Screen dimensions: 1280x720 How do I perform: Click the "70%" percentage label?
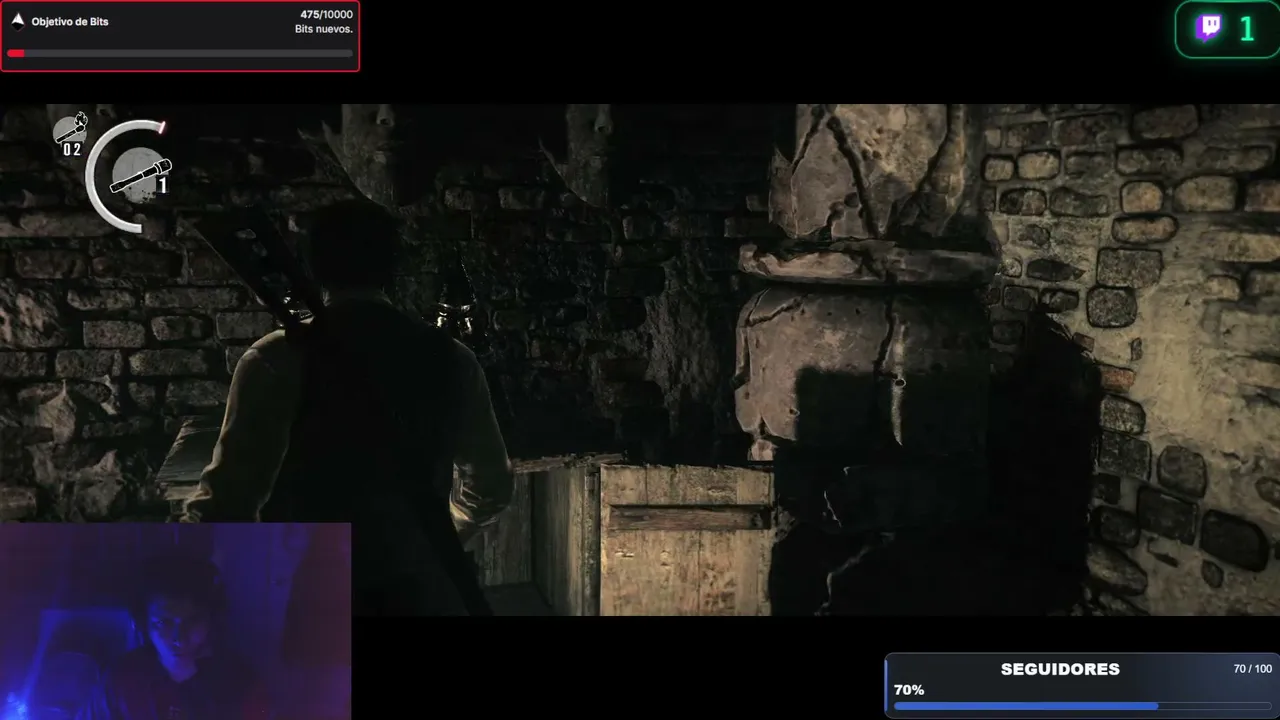pyautogui.click(x=909, y=690)
